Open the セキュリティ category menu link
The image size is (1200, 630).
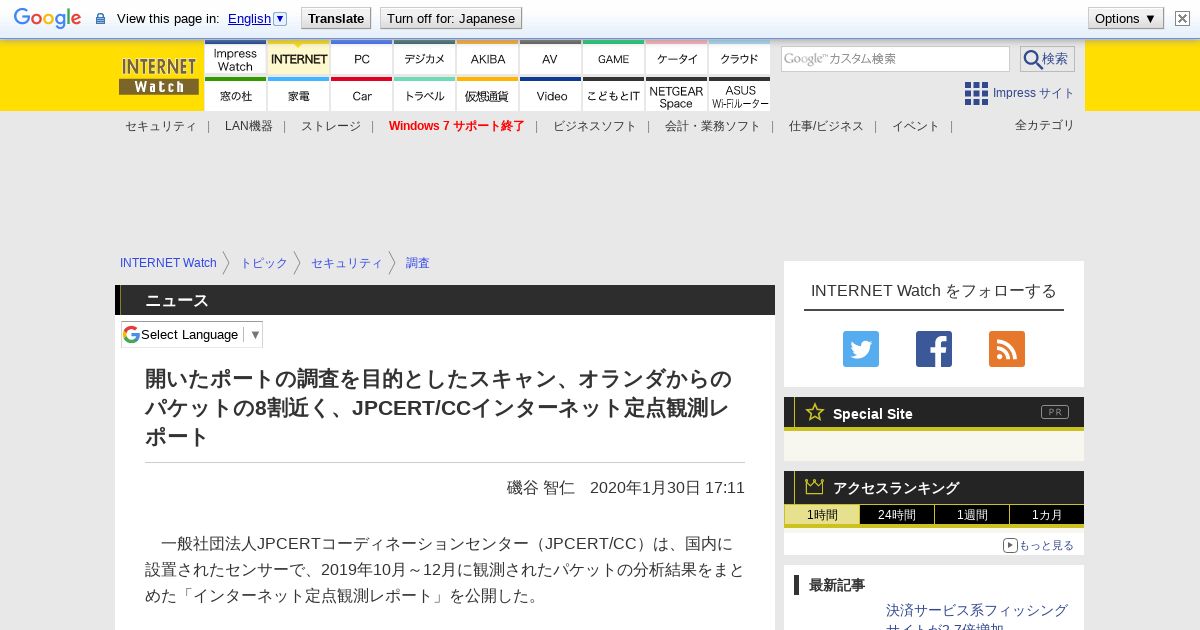[x=160, y=126]
